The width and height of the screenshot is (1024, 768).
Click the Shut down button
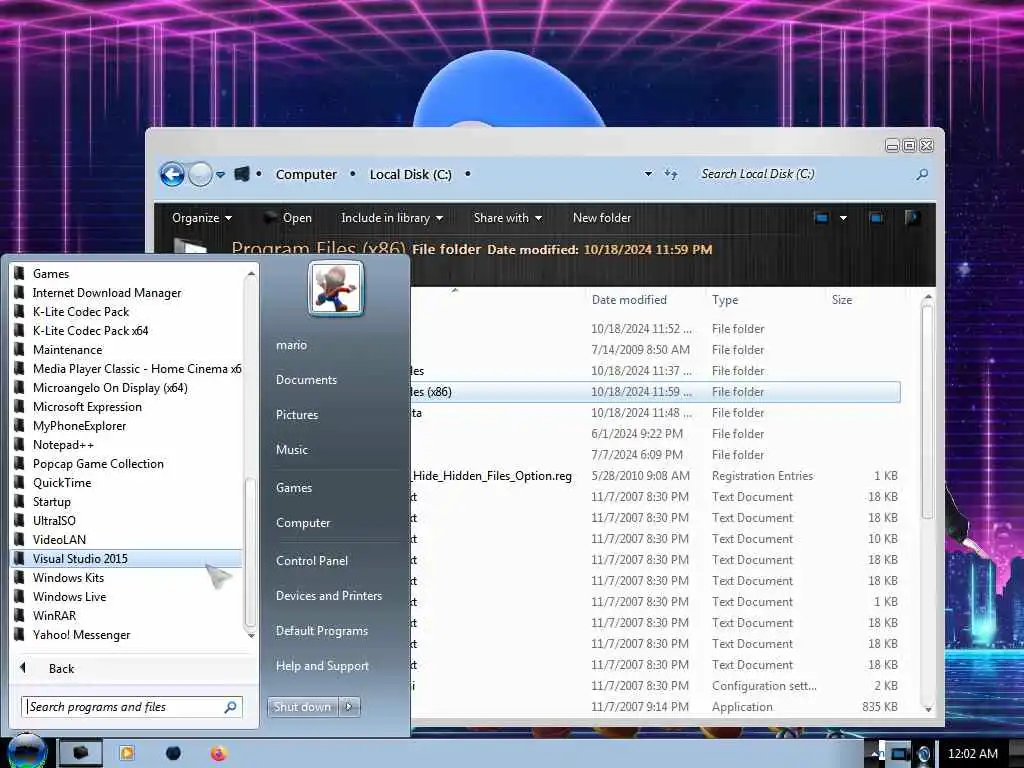[302, 706]
